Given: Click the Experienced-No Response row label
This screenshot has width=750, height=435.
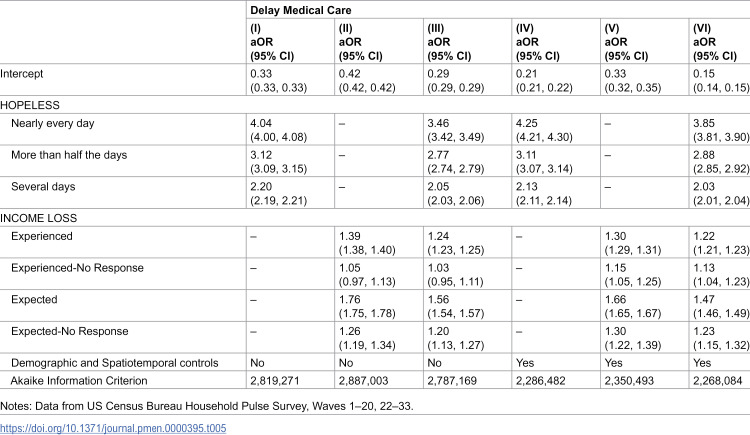Looking at the screenshot, I should point(77,268).
